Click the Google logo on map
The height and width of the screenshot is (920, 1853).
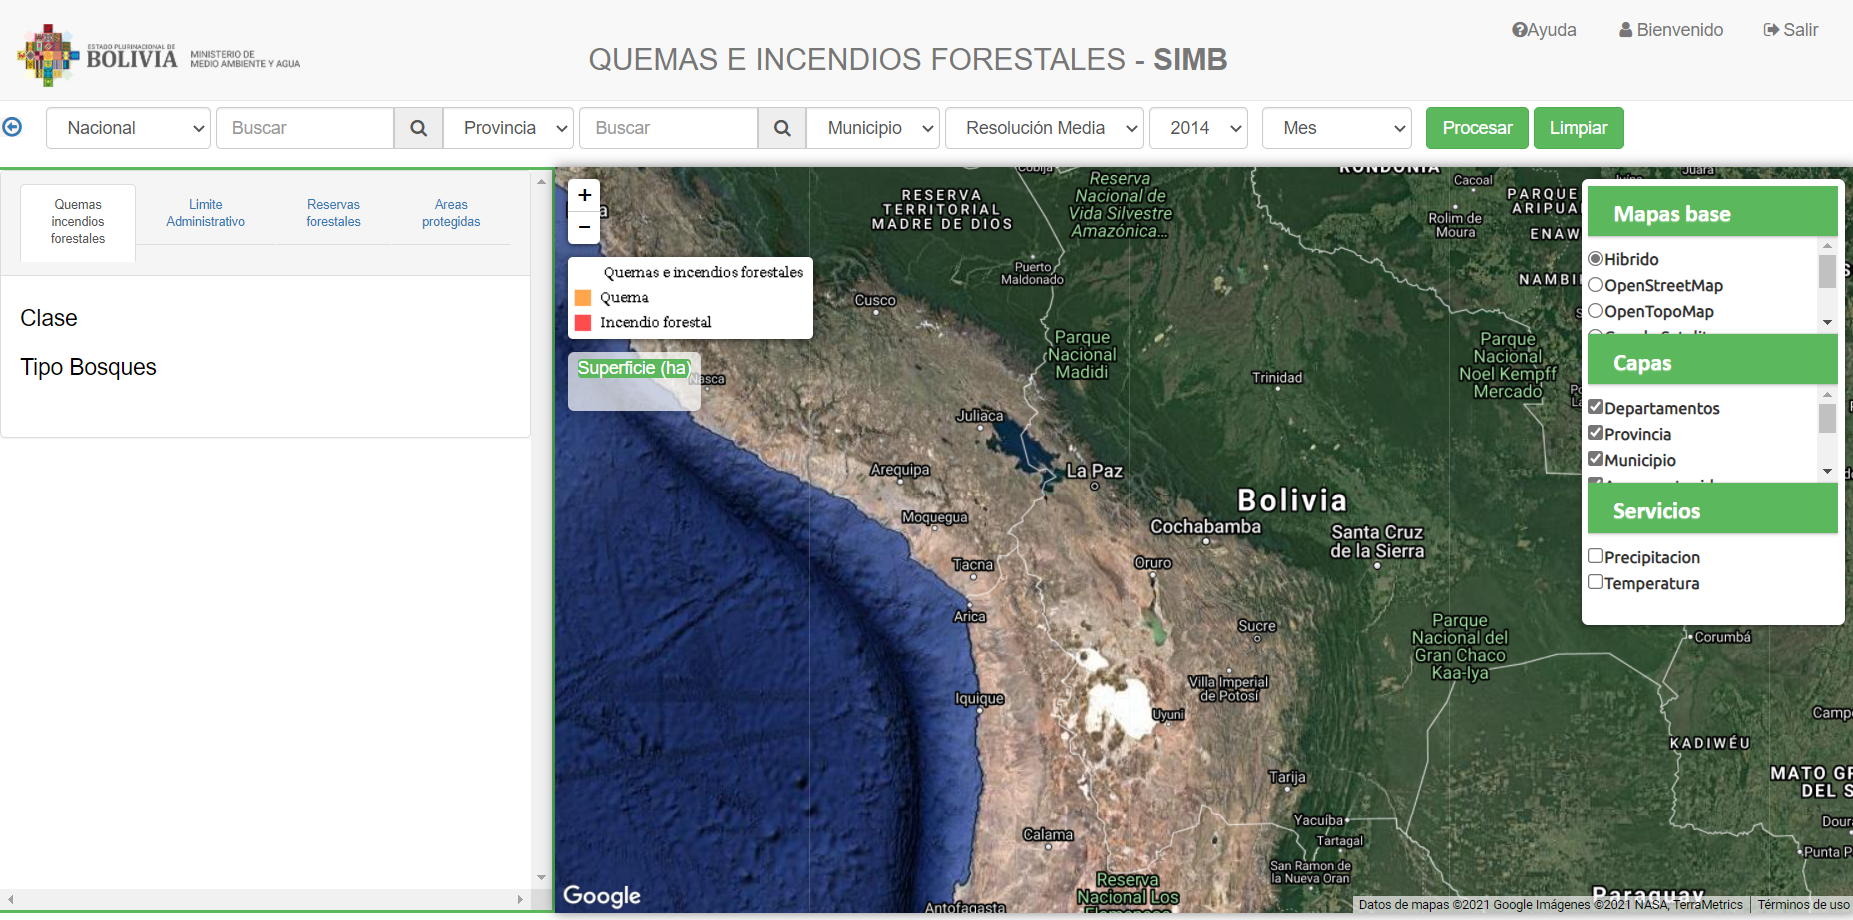tap(602, 895)
